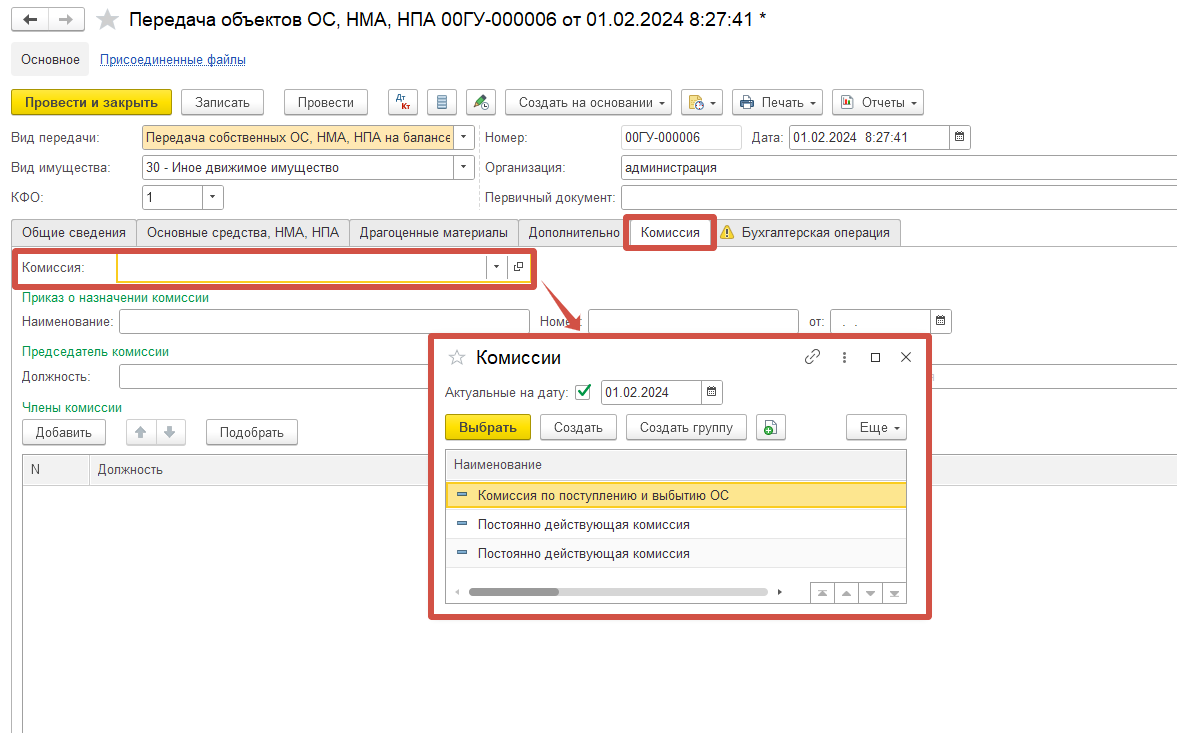Open the Присоединенные файлы link
Image resolution: width=1177 pixels, height=733 pixels.
click(x=173, y=59)
